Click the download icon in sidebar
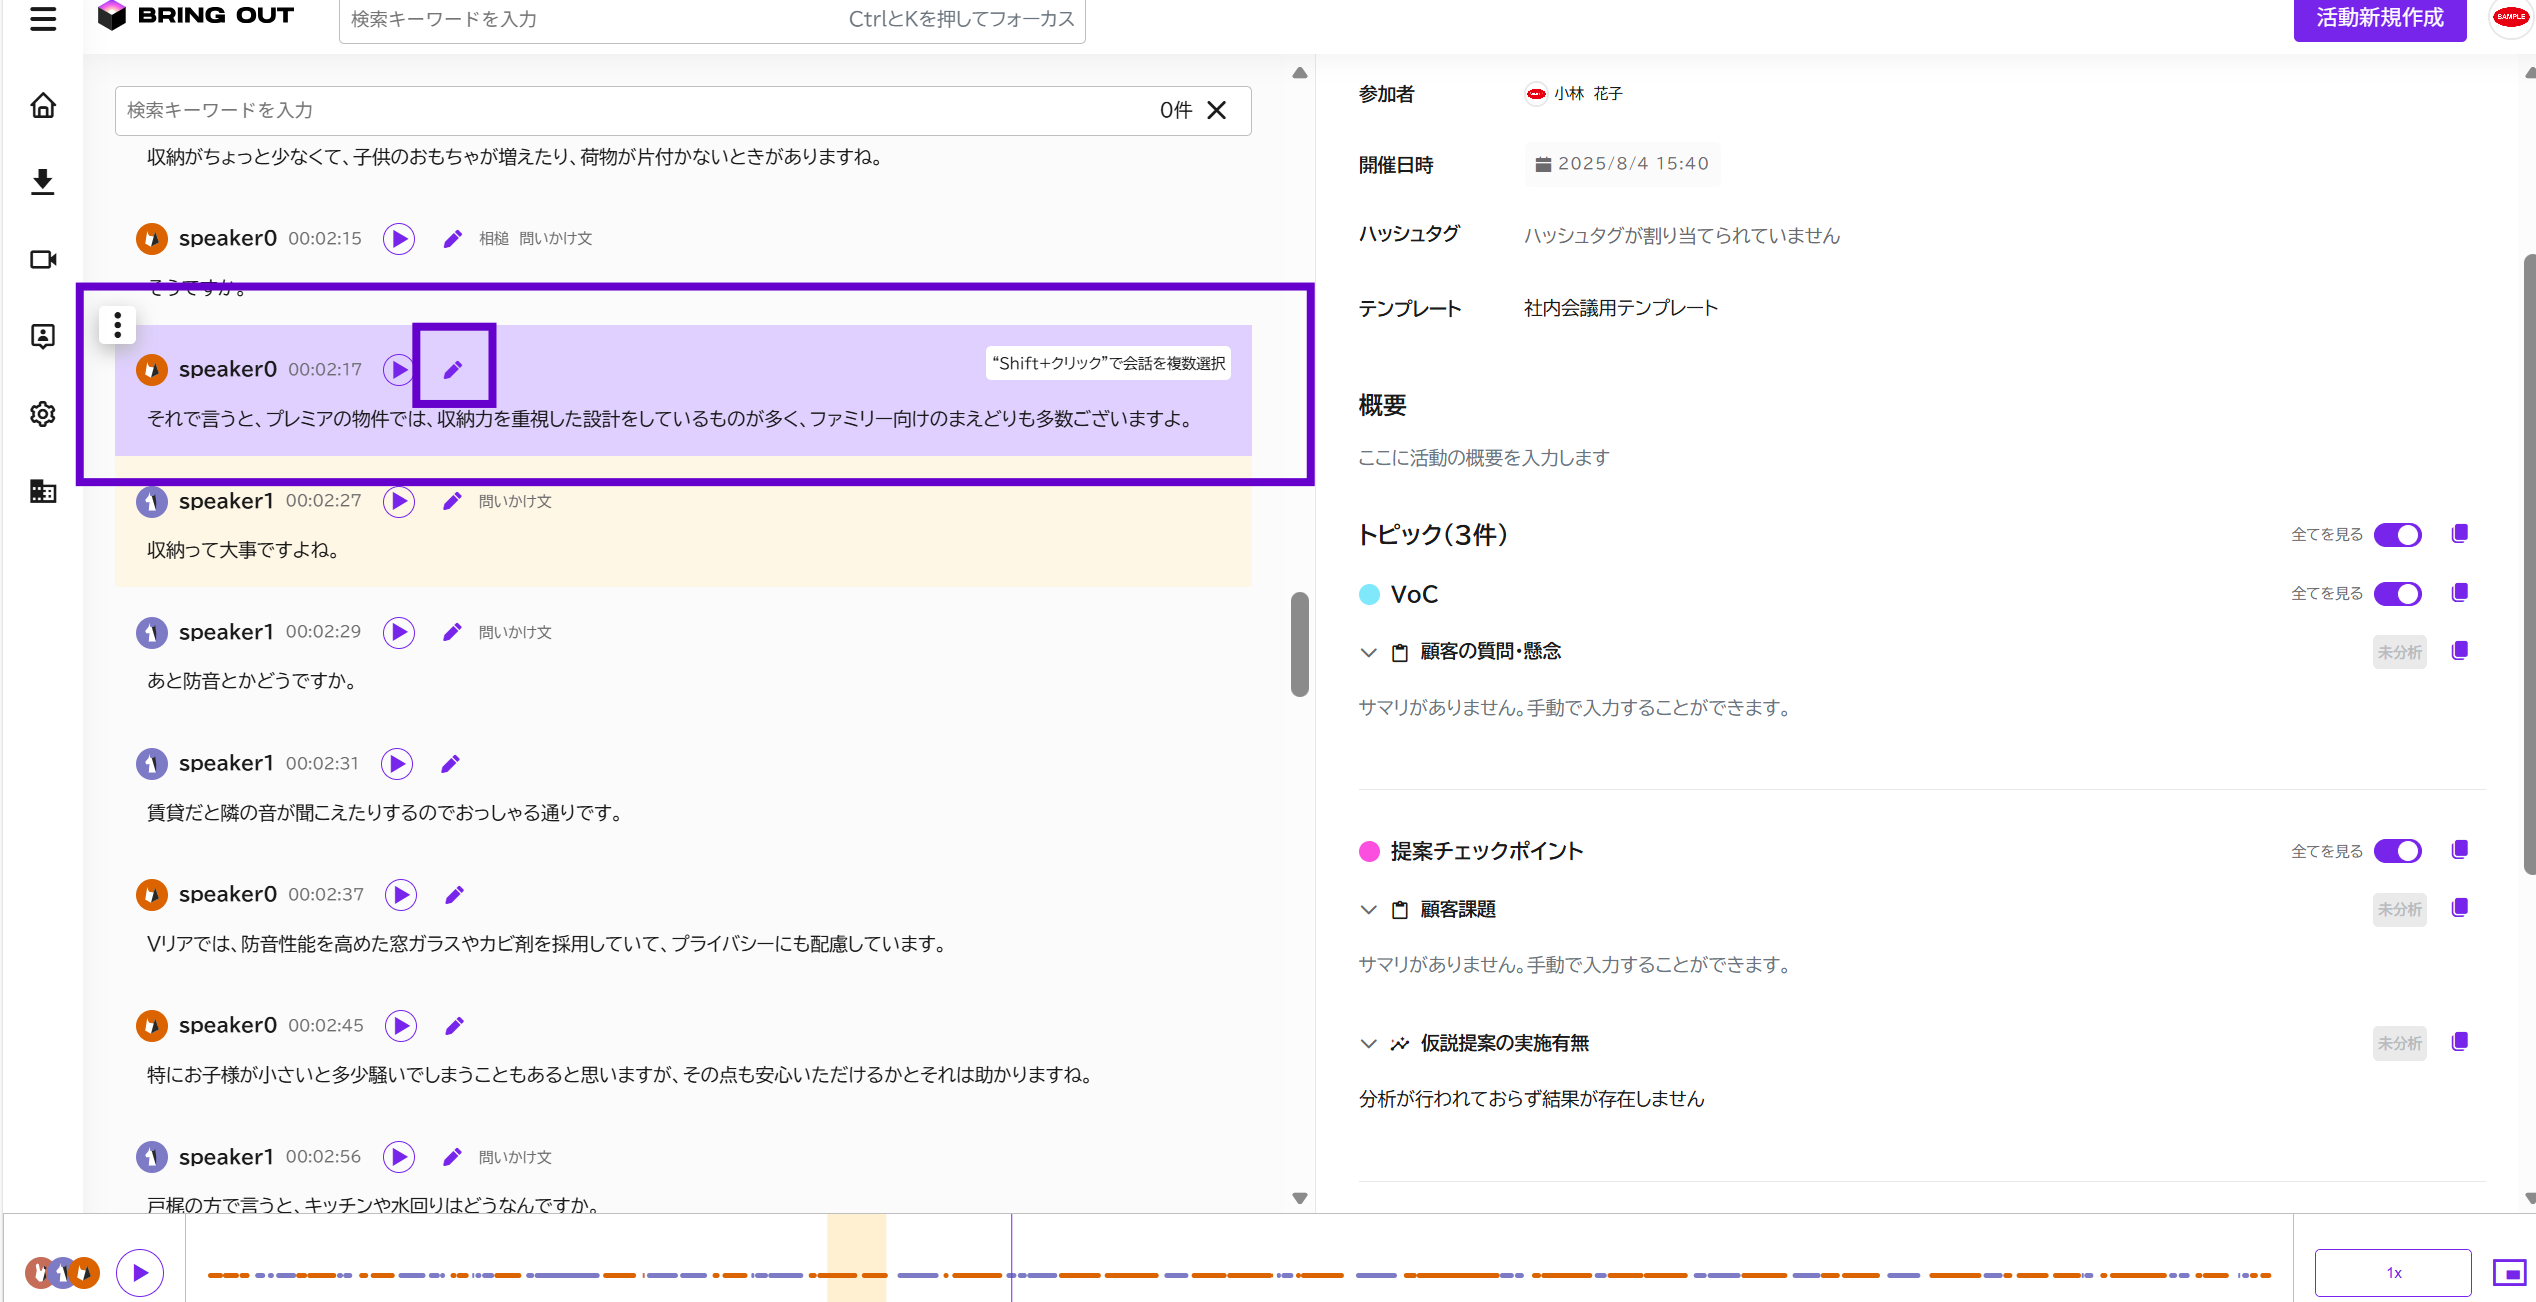2536x1302 pixels. pos(43,182)
